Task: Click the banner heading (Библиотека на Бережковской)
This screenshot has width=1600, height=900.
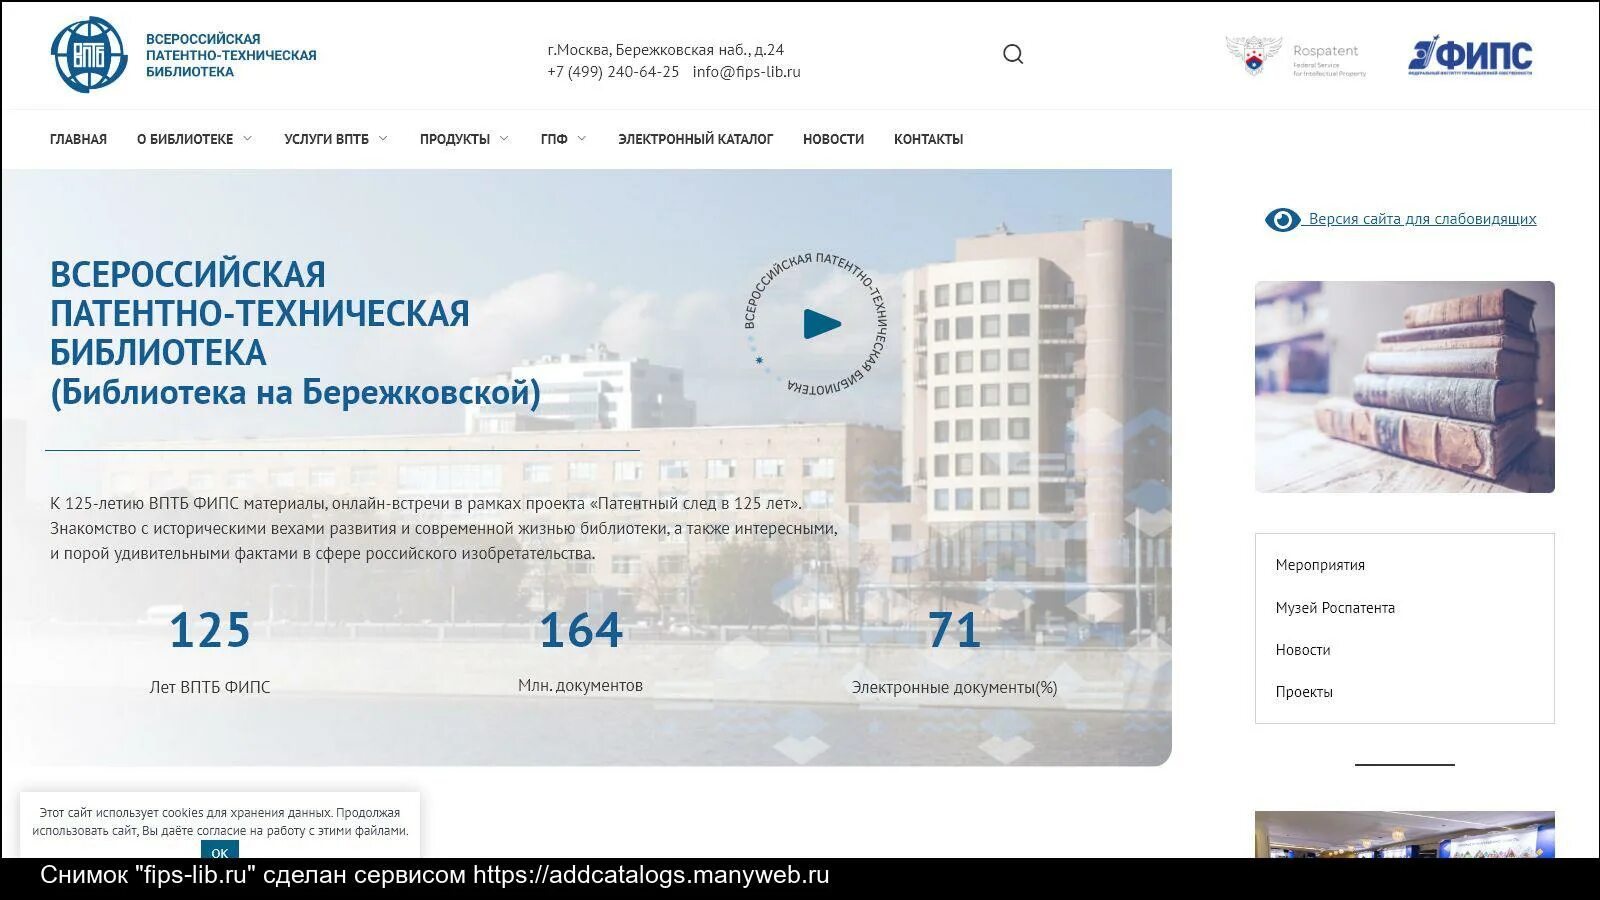Action: tap(295, 392)
